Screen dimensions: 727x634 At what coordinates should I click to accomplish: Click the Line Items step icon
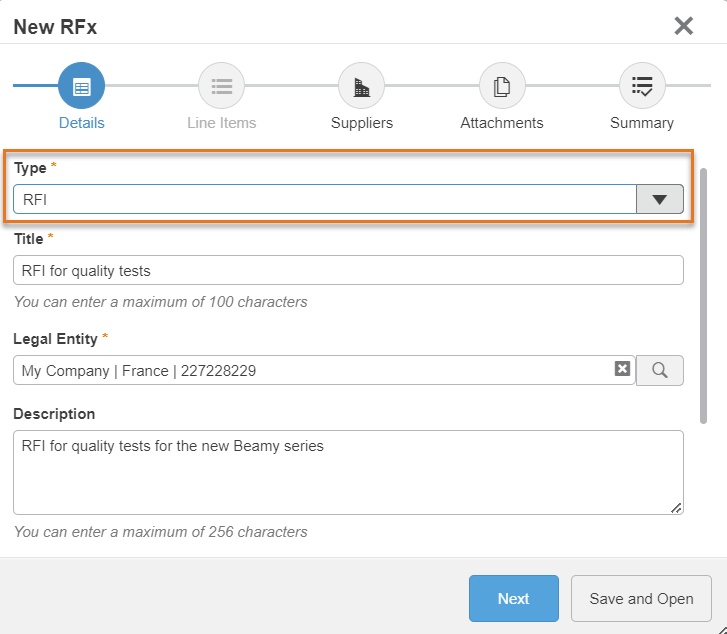tap(221, 87)
